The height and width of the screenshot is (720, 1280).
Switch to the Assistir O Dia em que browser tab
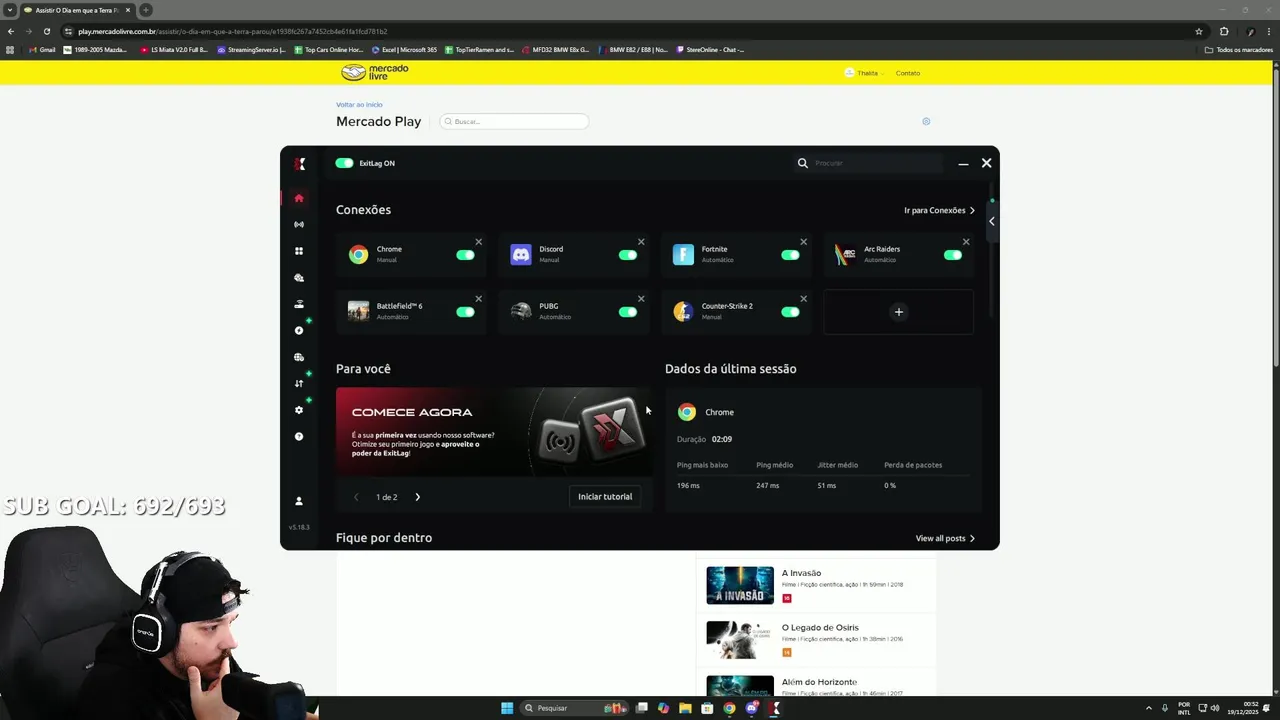pos(76,10)
